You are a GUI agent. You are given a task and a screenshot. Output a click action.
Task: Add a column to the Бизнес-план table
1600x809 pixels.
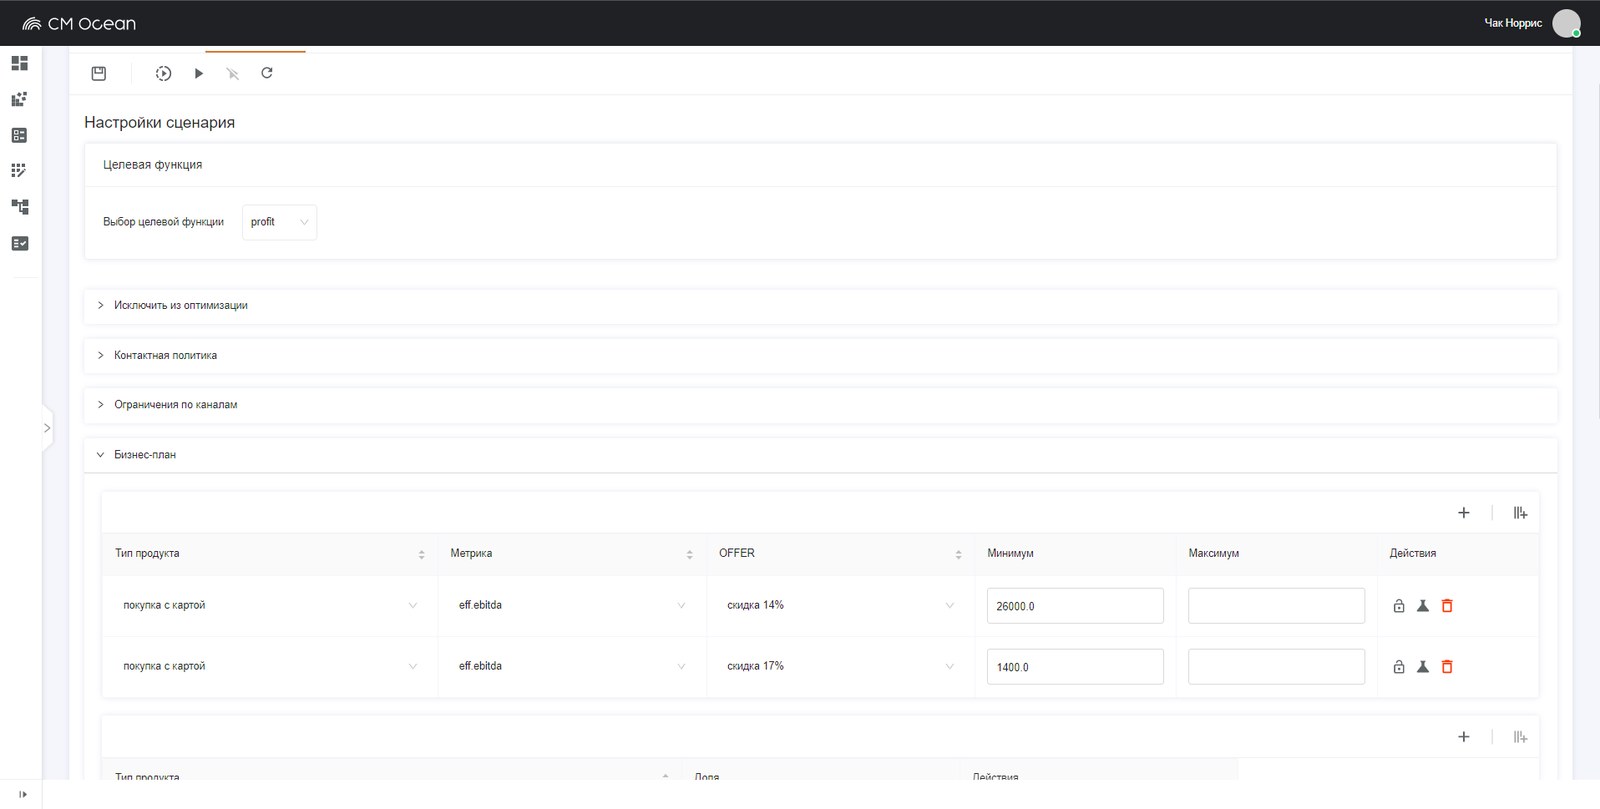coord(1520,512)
